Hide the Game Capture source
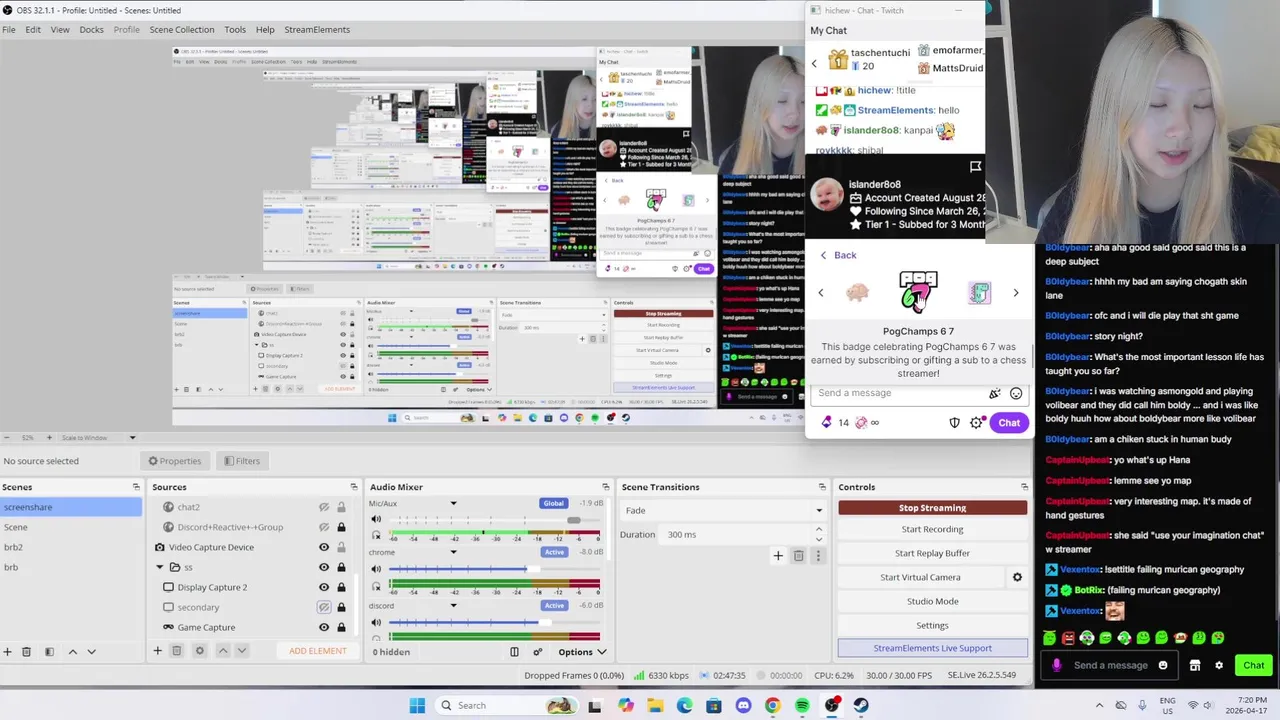Screen dimensions: 1280x720 (324, 627)
